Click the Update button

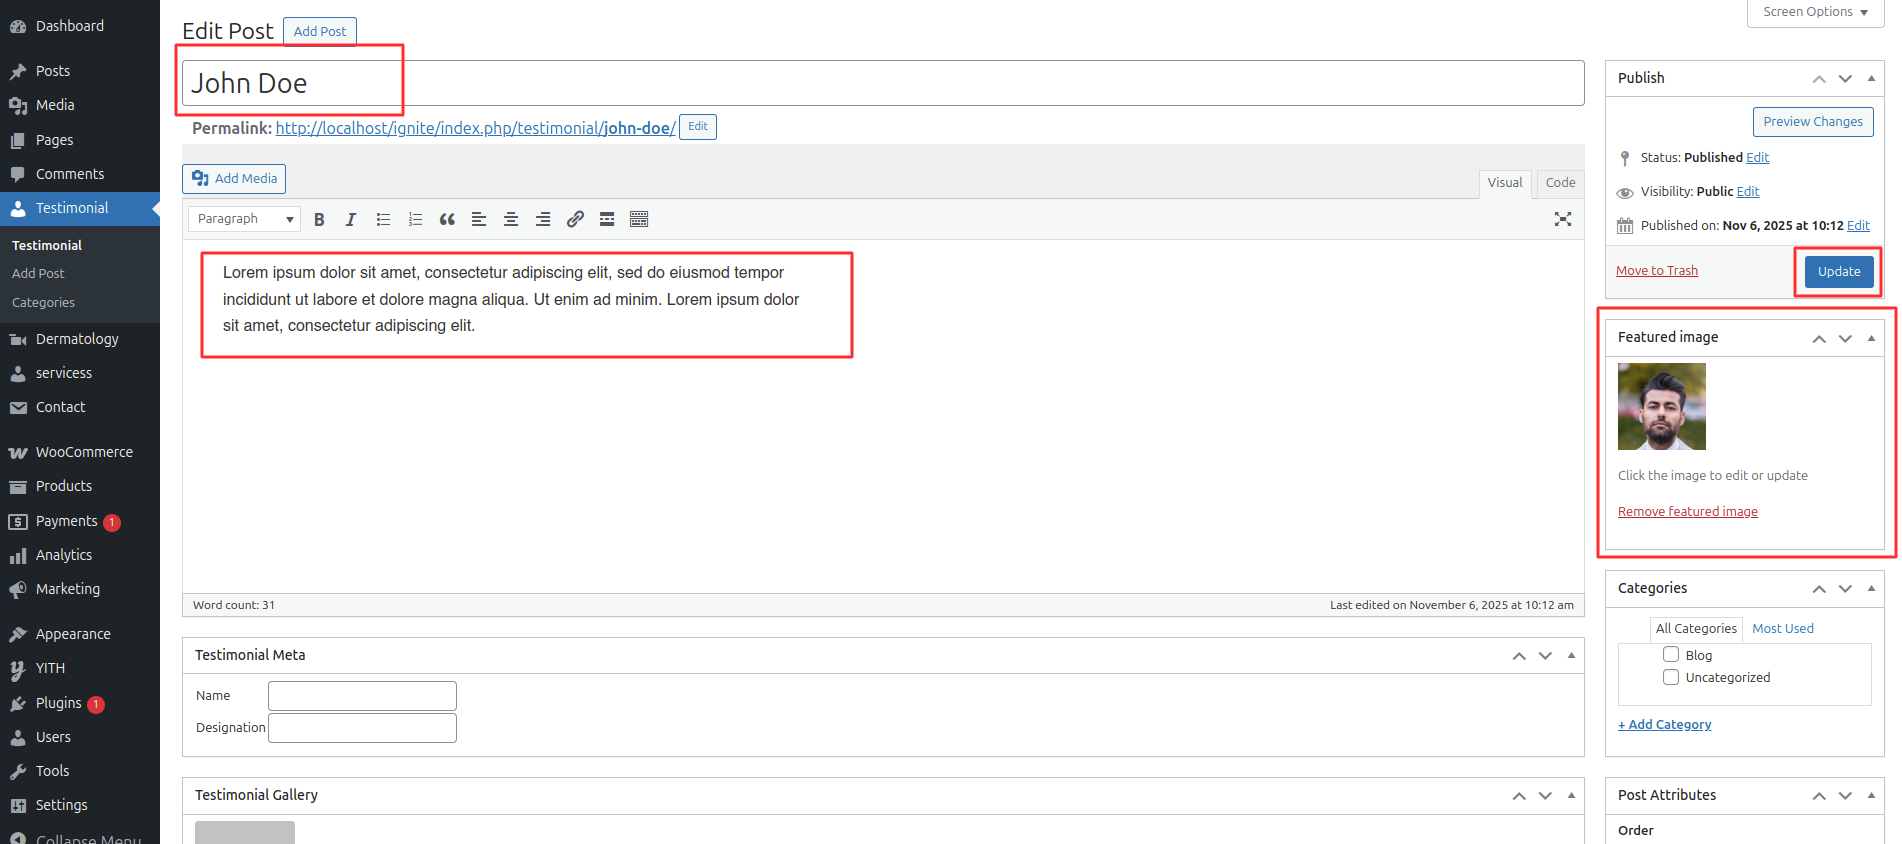point(1838,272)
